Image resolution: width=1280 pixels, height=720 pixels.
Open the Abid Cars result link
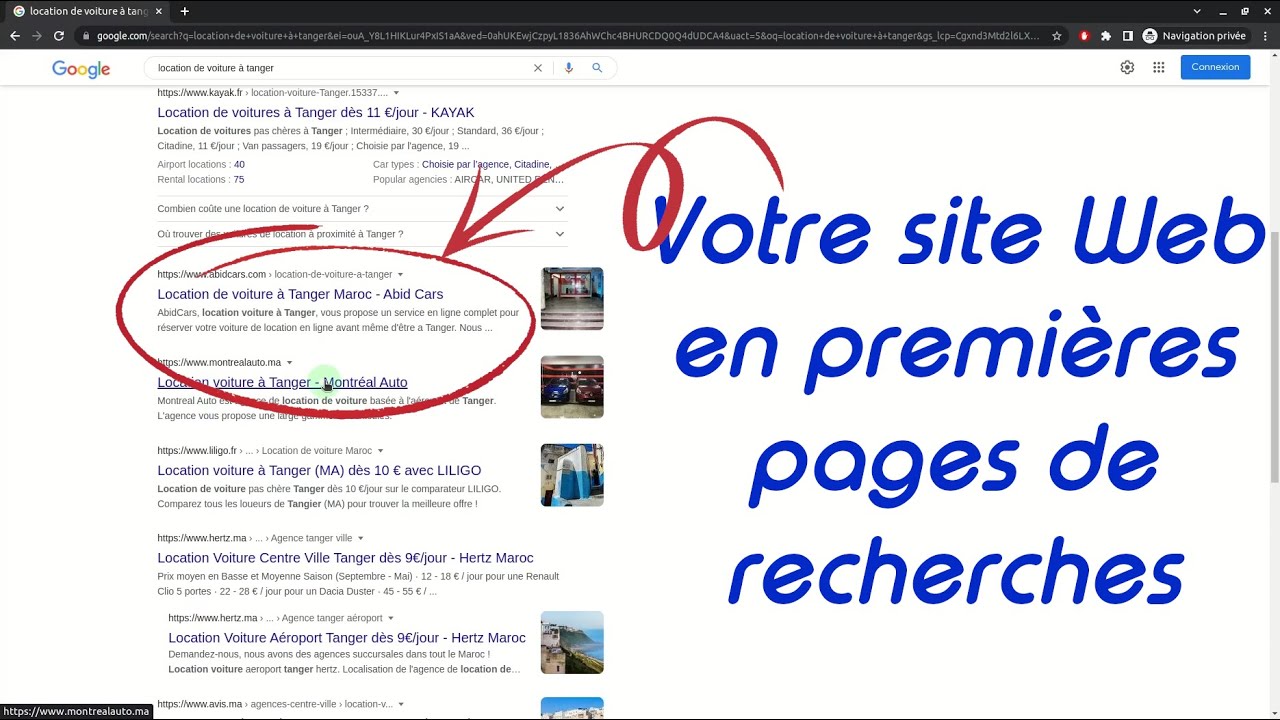[300, 294]
